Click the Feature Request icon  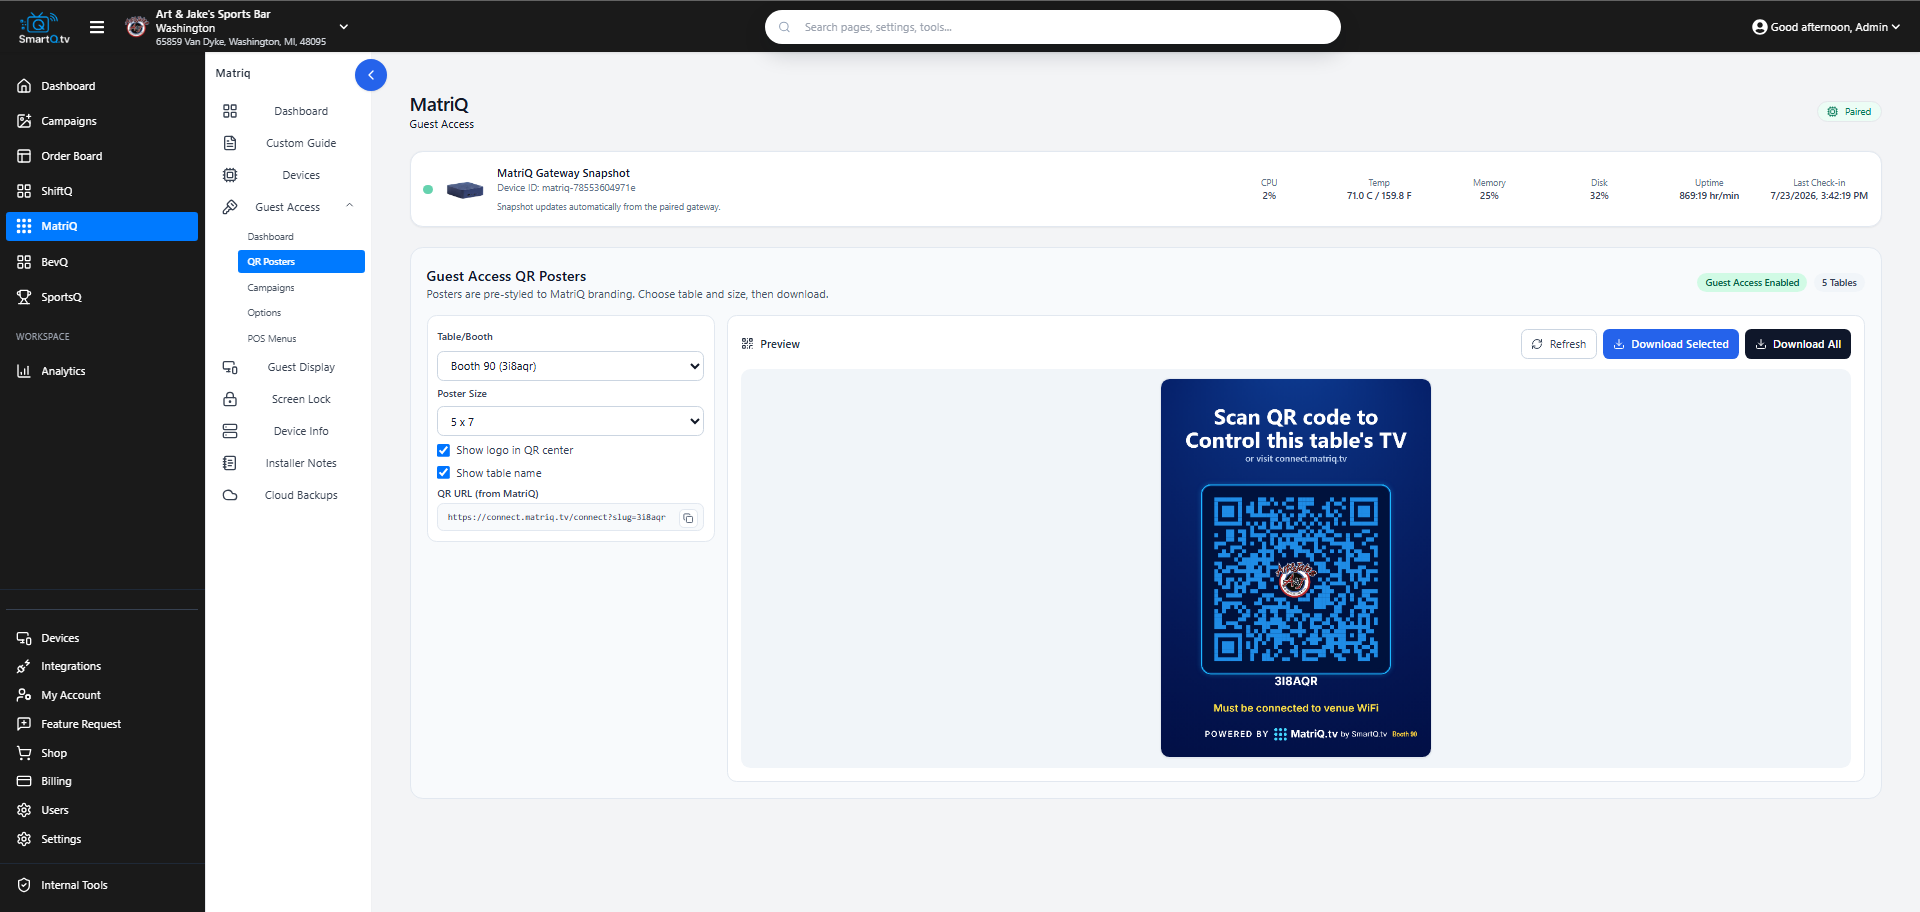click(x=24, y=724)
